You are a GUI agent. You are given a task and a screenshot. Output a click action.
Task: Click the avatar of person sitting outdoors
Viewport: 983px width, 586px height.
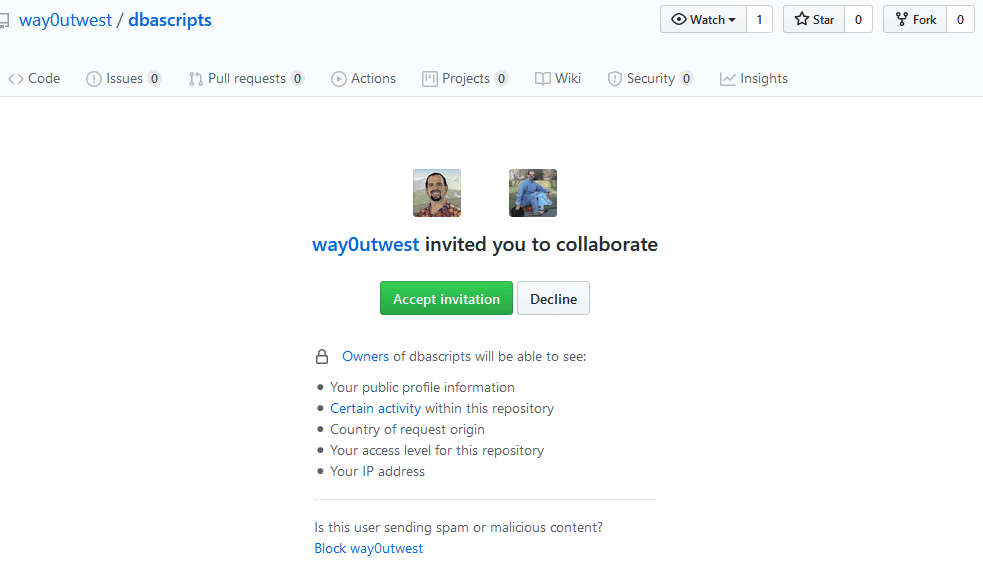coord(533,193)
